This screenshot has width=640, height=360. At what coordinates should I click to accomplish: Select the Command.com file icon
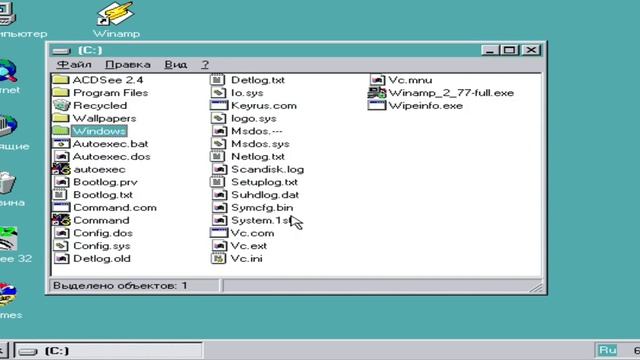coord(61,207)
